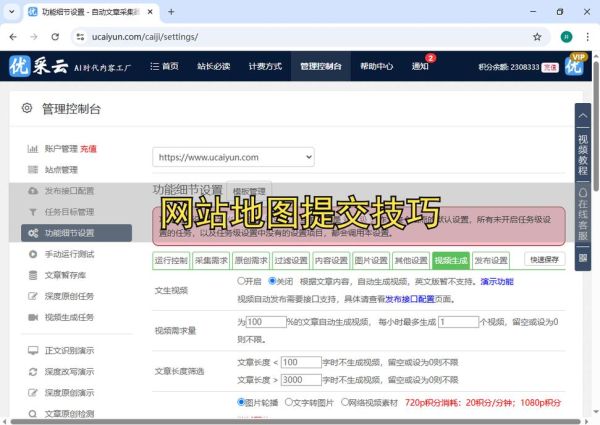Click the 视频生成任务 camera icon
The height and width of the screenshot is (425, 600).
(31, 317)
